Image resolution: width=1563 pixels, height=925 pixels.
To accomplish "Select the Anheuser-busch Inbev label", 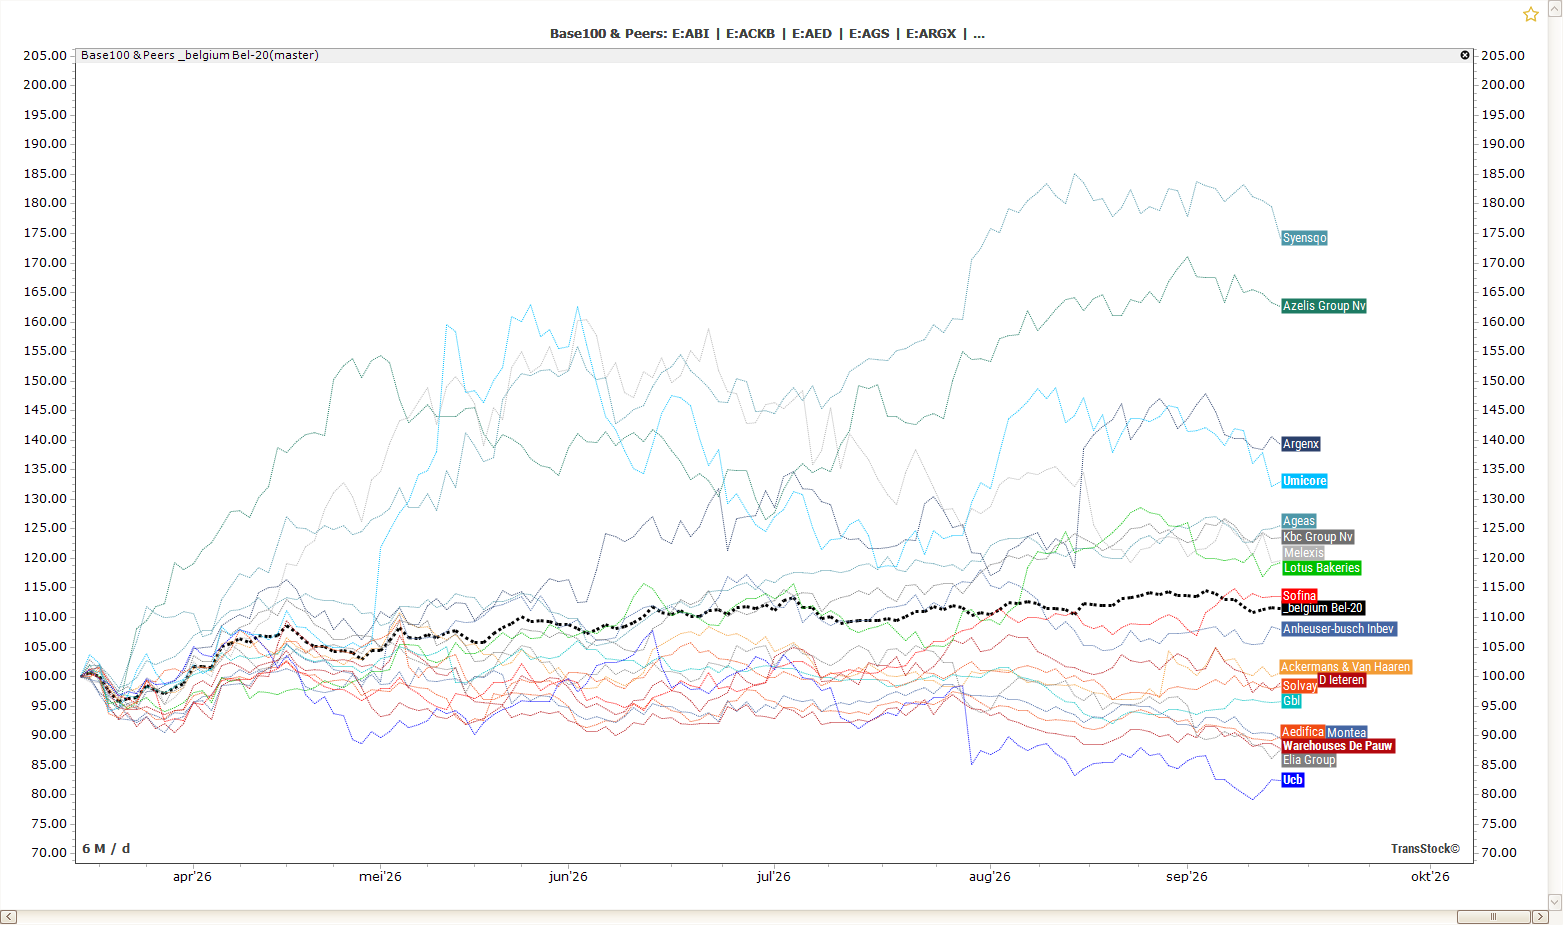I will tap(1339, 629).
